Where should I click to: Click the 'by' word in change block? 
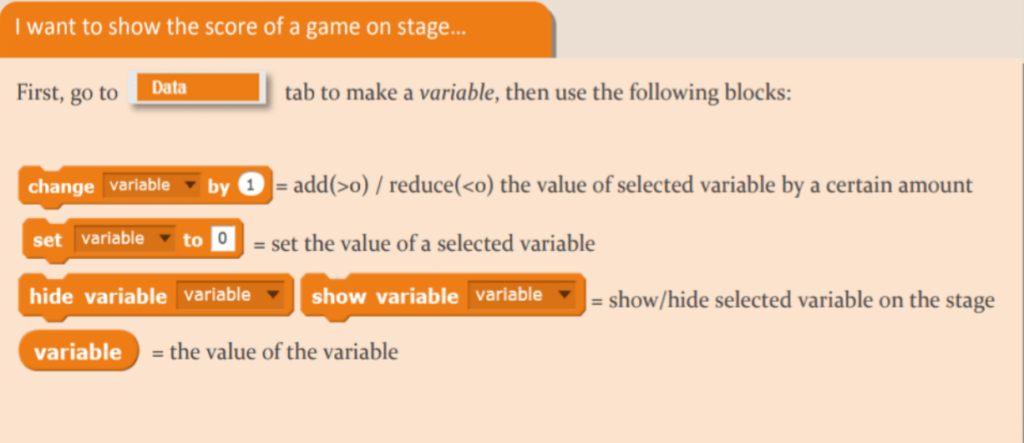tap(218, 188)
